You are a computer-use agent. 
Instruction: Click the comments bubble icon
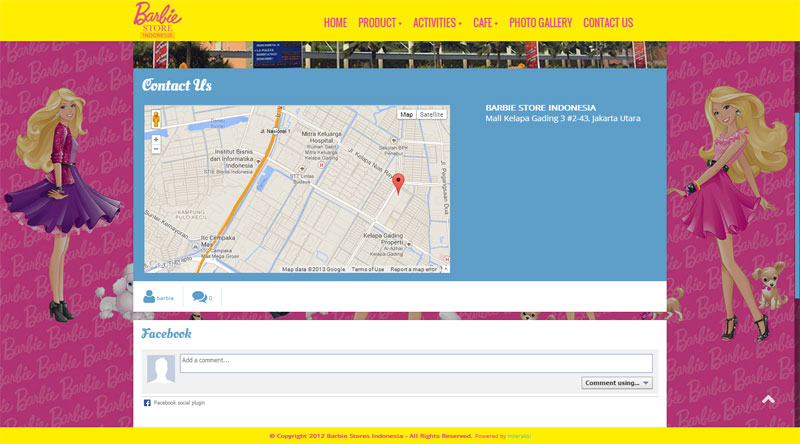pyautogui.click(x=199, y=297)
